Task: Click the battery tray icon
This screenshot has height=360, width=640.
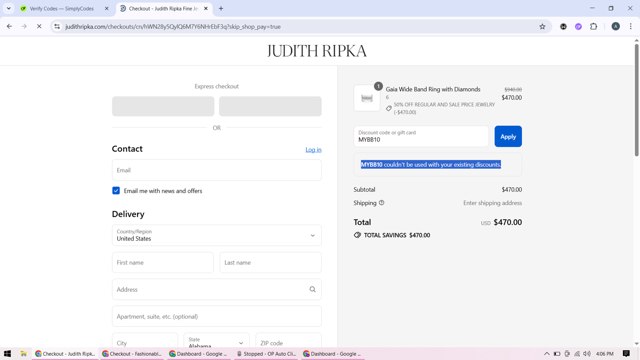Action: pos(557,353)
